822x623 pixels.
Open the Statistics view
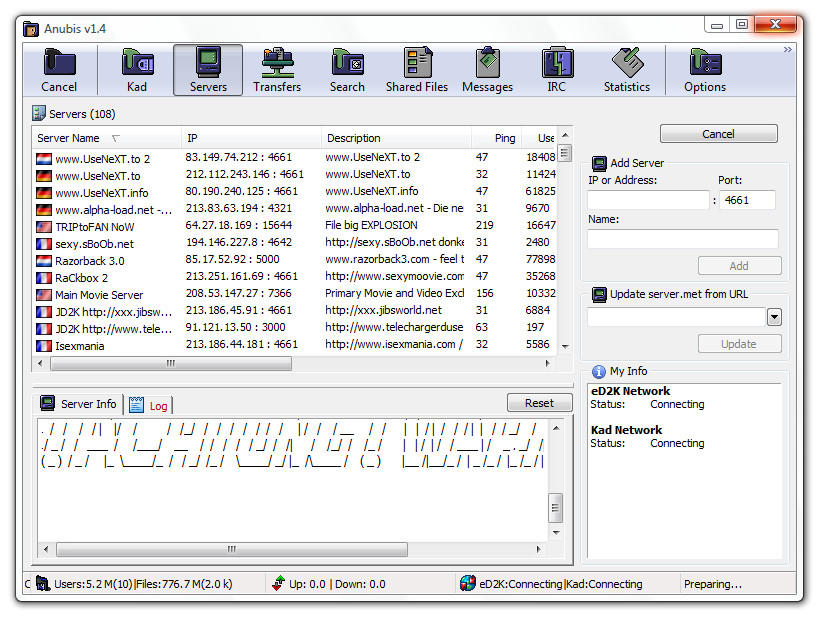point(627,70)
